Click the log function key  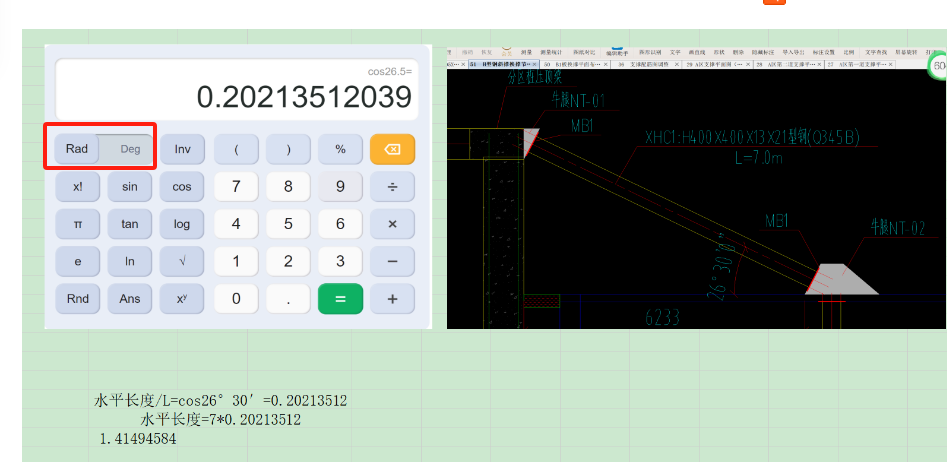coord(182,224)
